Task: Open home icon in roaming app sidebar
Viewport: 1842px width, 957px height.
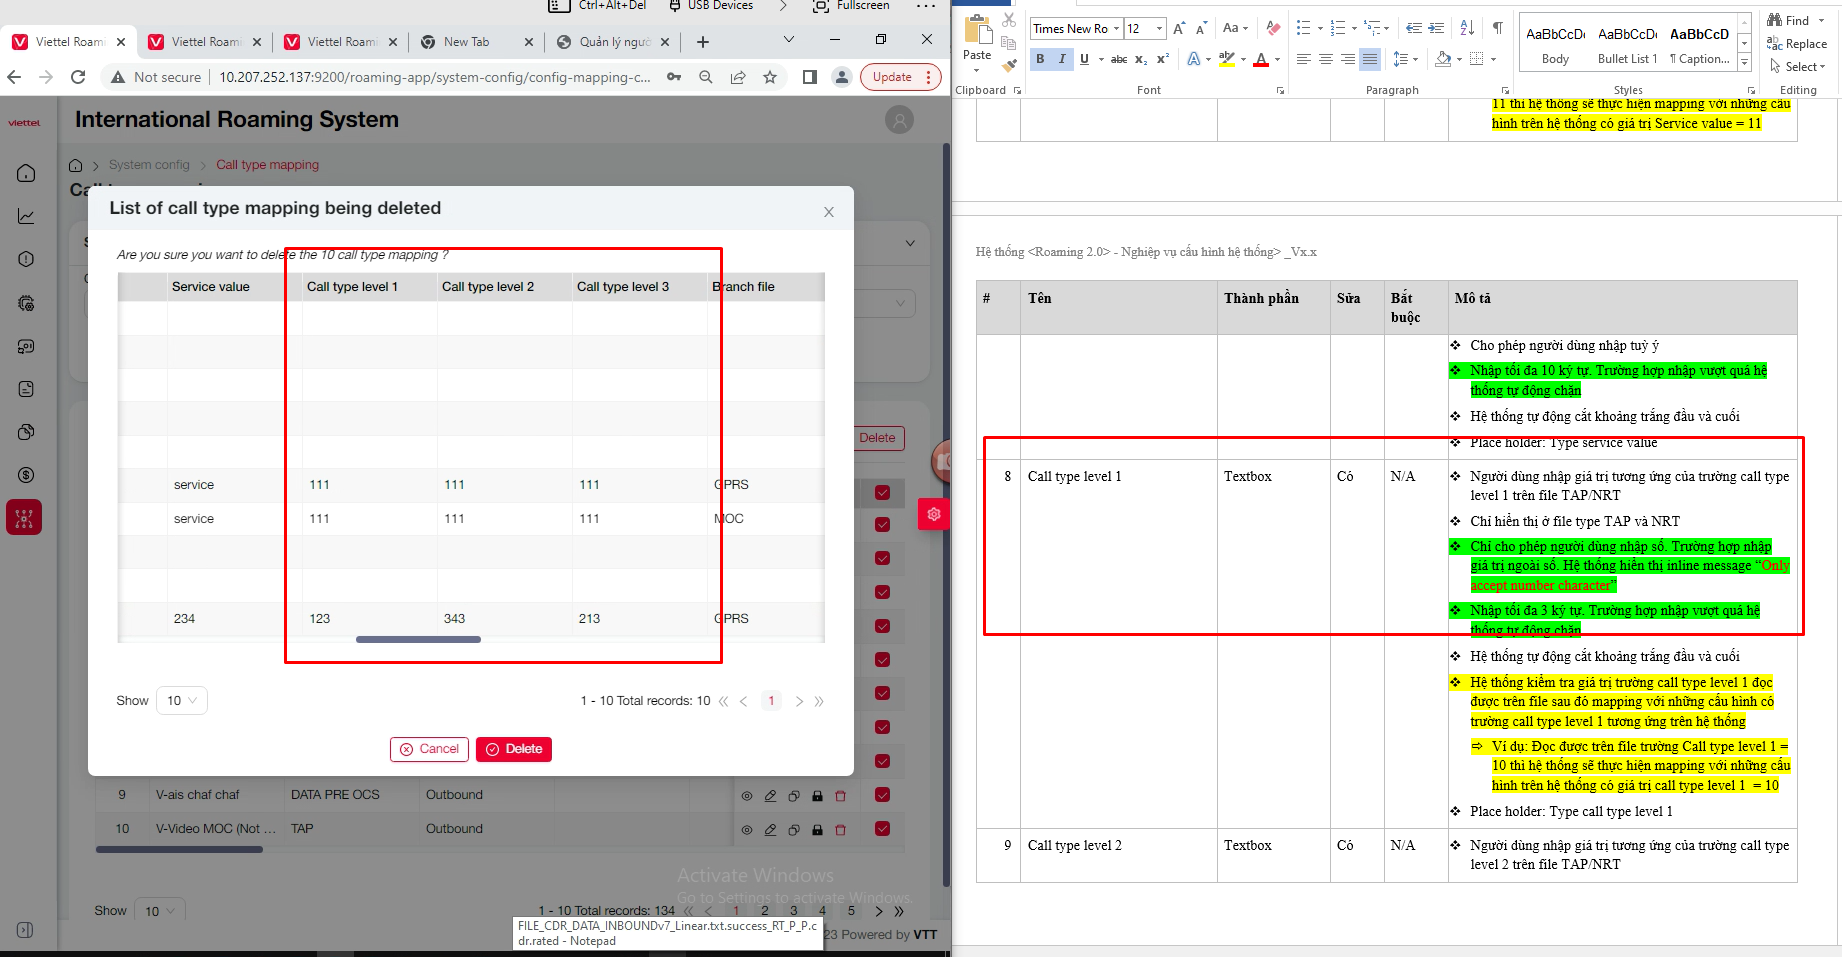Action: (26, 173)
